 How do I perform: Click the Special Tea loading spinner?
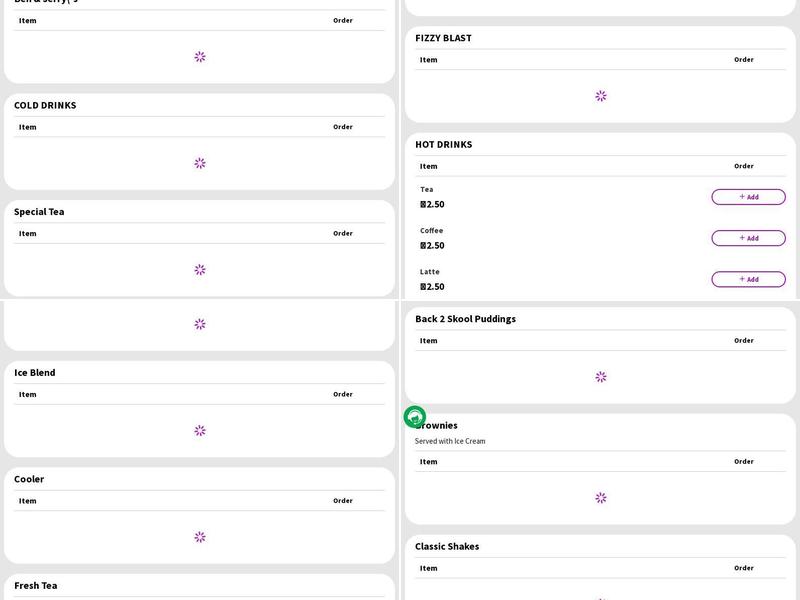[x=200, y=270]
